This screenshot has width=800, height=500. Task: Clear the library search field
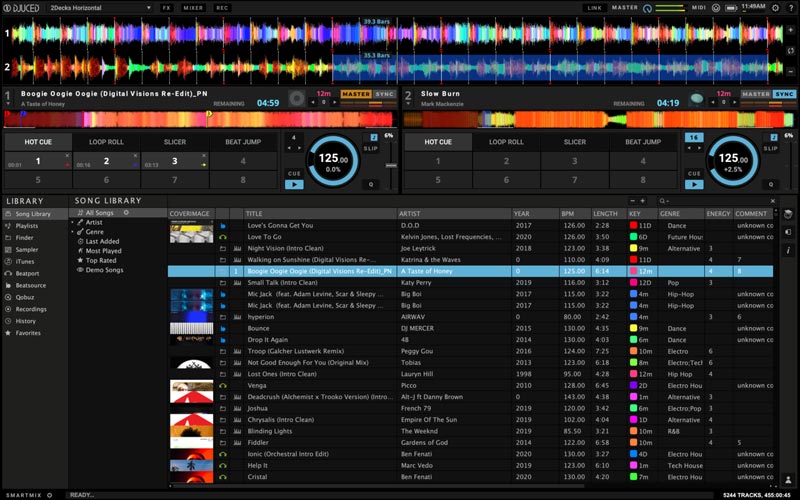click(x=772, y=201)
